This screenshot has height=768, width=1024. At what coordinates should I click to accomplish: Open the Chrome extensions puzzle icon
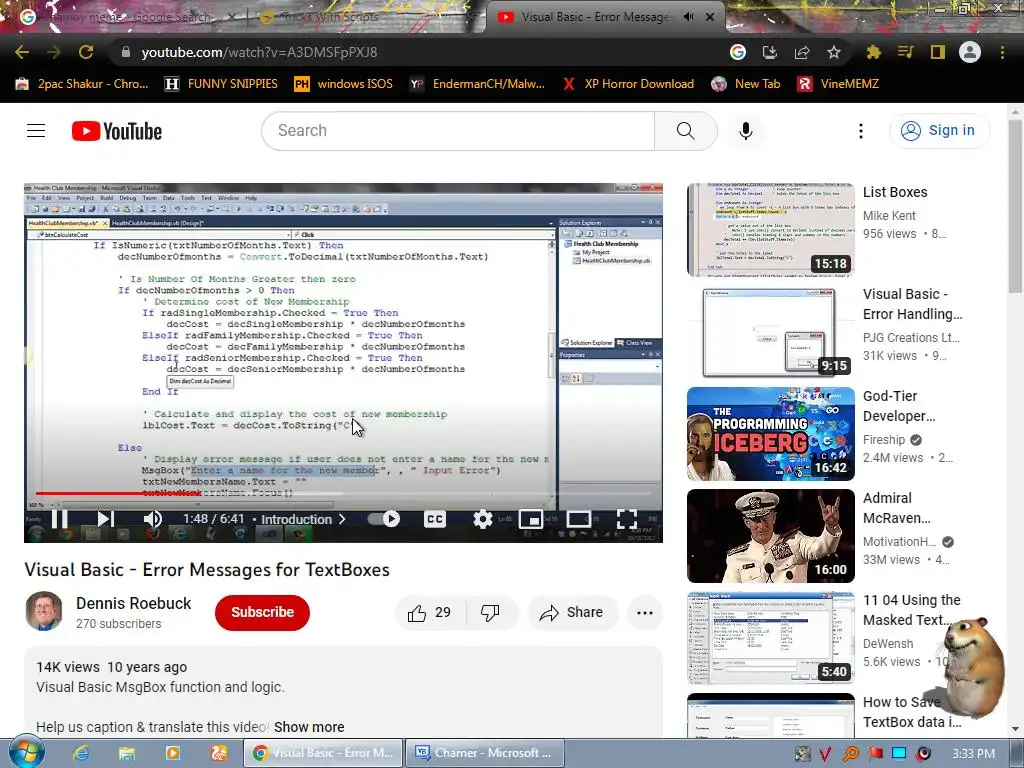pyautogui.click(x=873, y=52)
